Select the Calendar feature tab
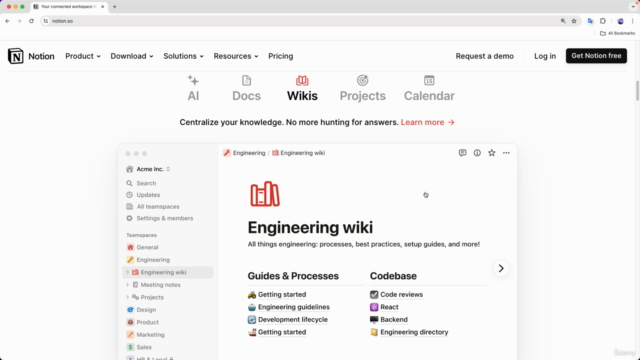This screenshot has height=360, width=640. (x=429, y=88)
